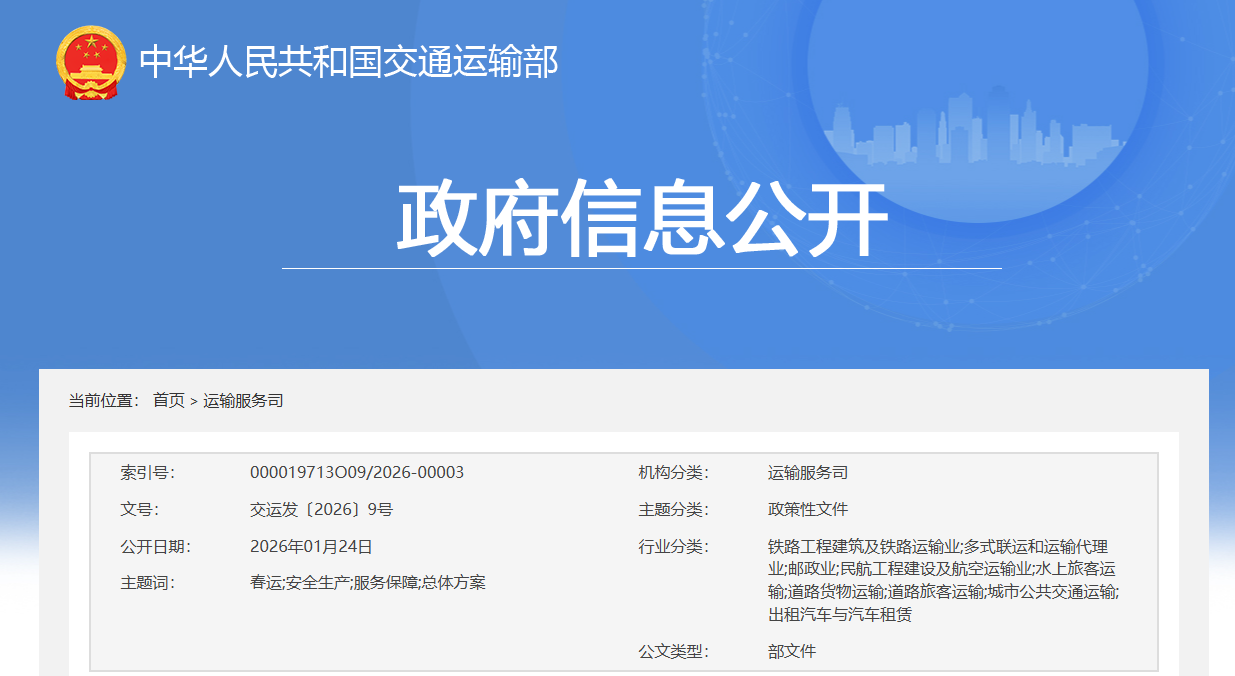The image size is (1235, 676).
Task: Select the 部文件 value
Action: pyautogui.click(x=792, y=651)
